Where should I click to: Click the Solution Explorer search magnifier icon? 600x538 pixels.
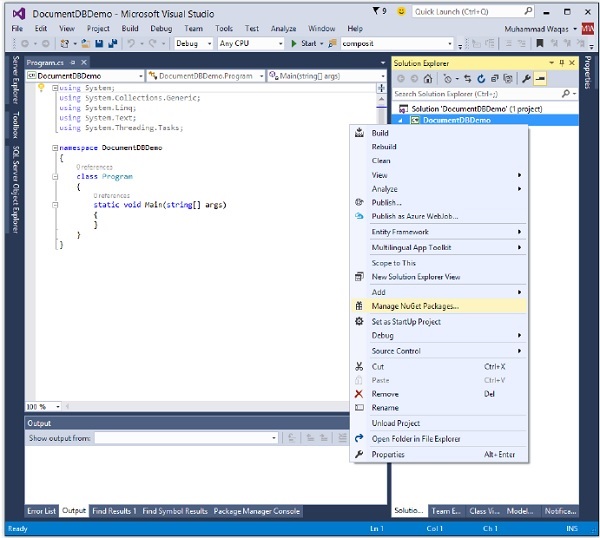(x=567, y=93)
